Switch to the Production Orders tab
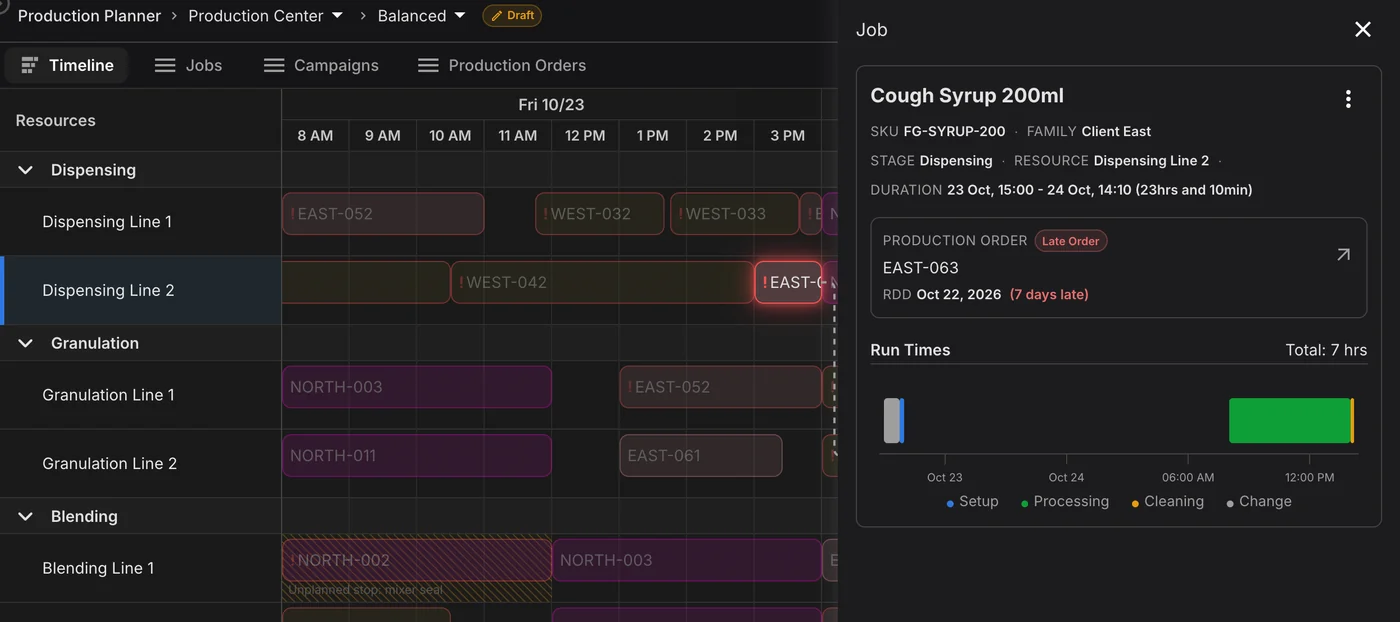 502,65
